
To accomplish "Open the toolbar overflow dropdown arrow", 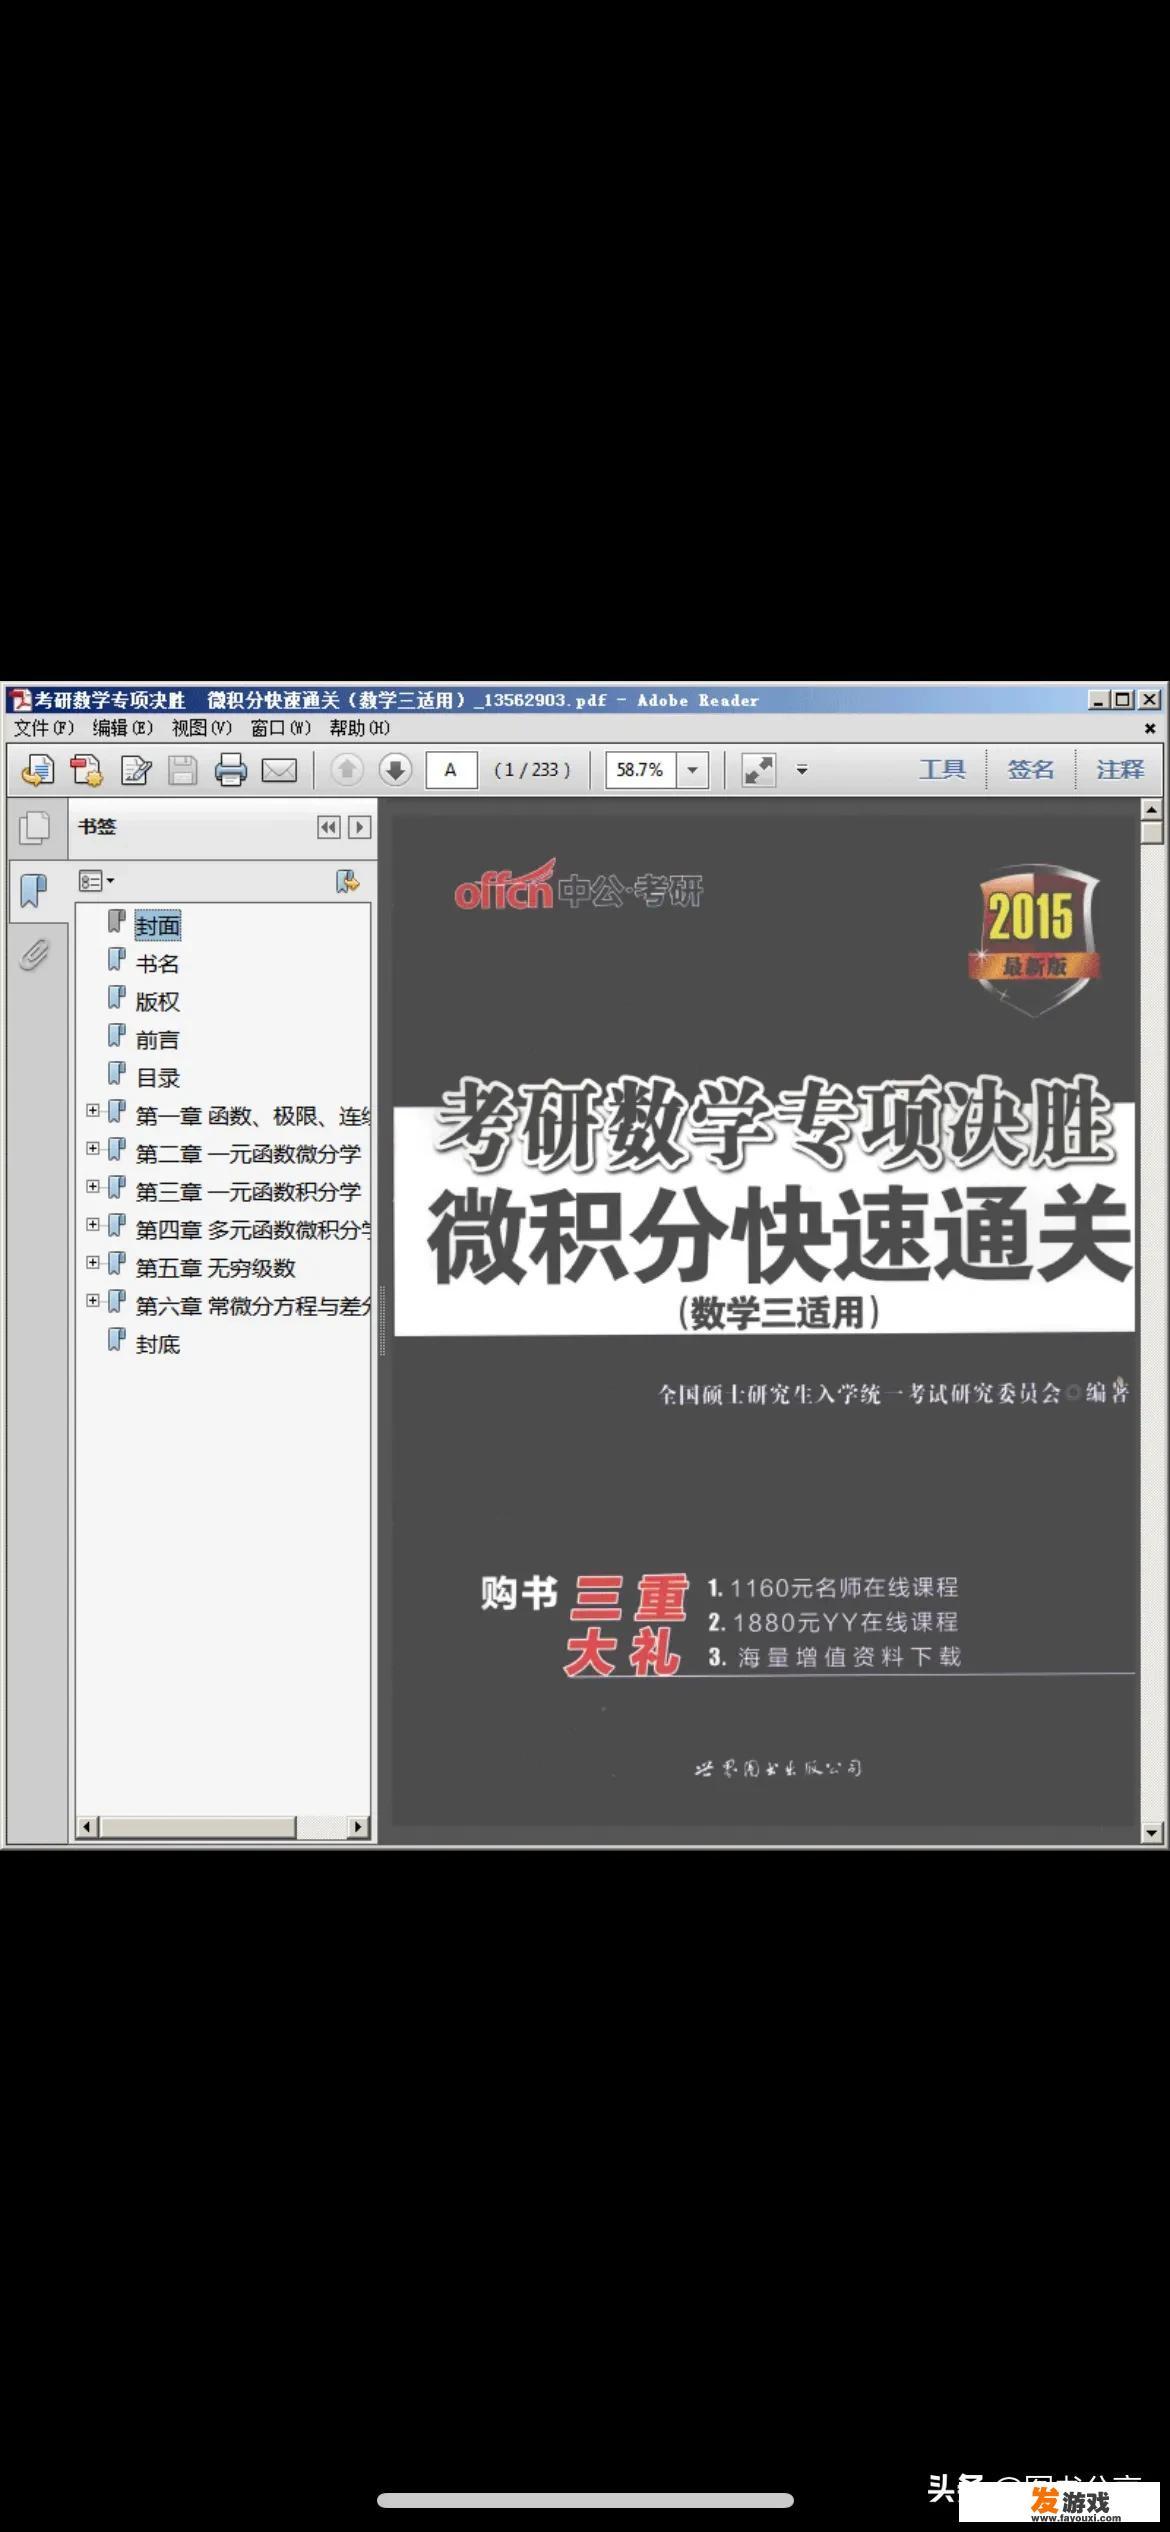I will click(x=801, y=770).
